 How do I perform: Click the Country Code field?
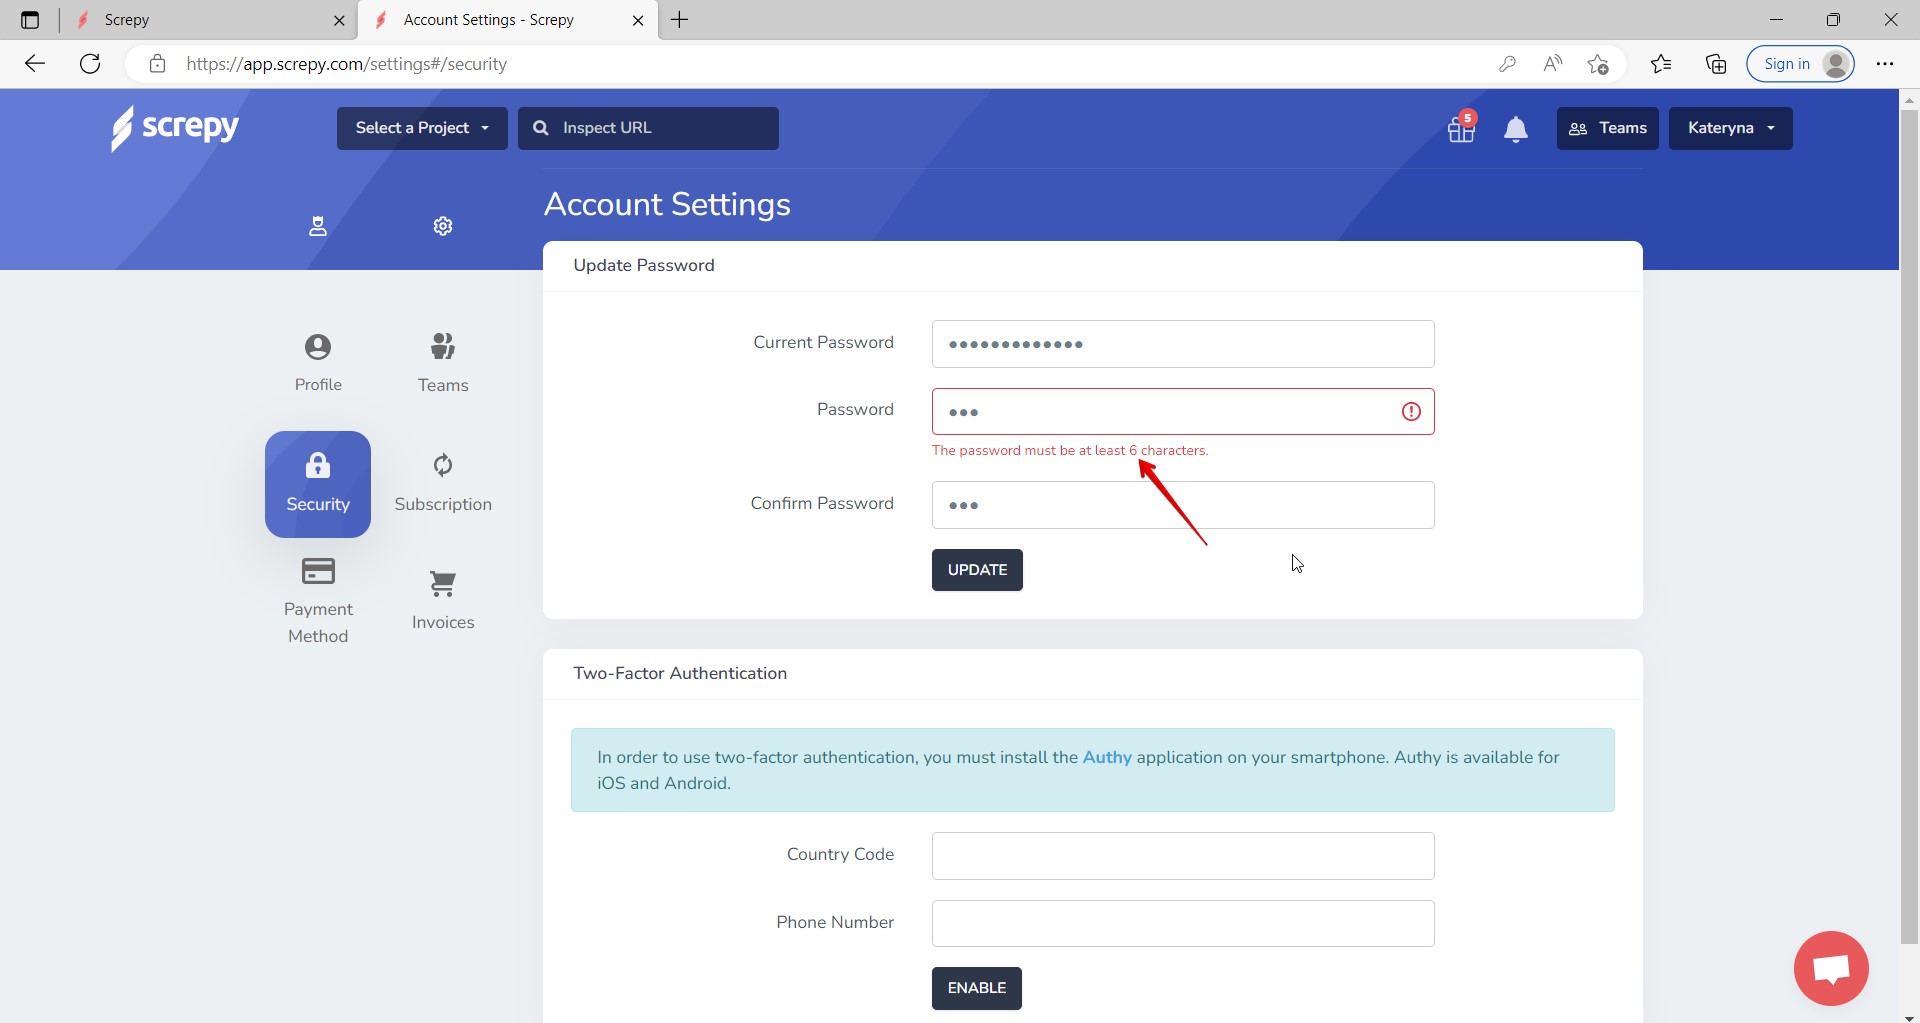[1183, 856]
